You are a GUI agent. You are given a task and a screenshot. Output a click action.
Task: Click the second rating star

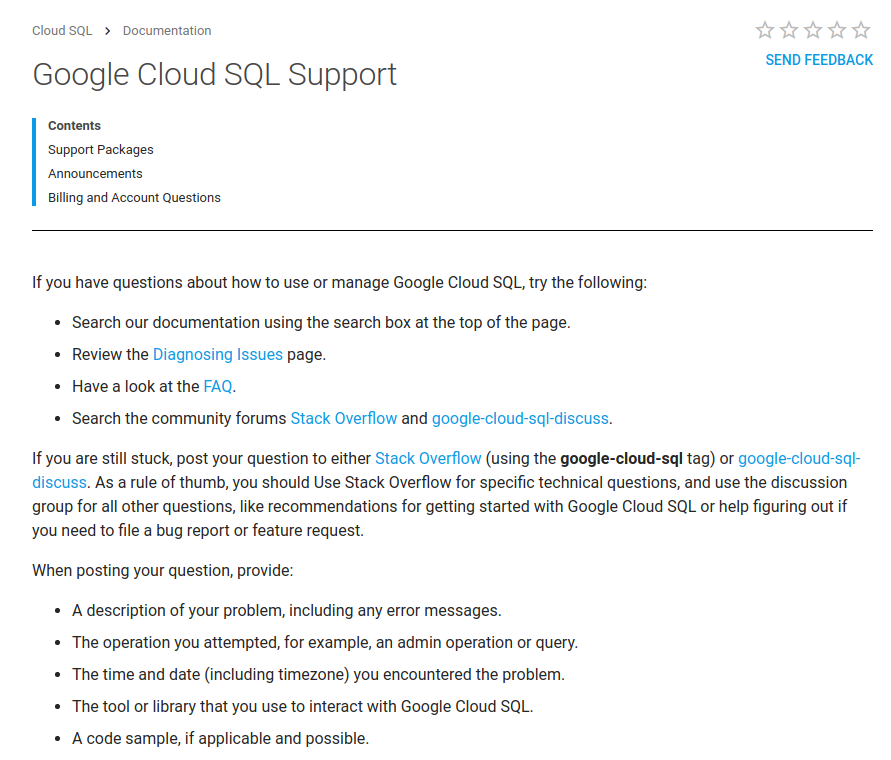coord(789,30)
